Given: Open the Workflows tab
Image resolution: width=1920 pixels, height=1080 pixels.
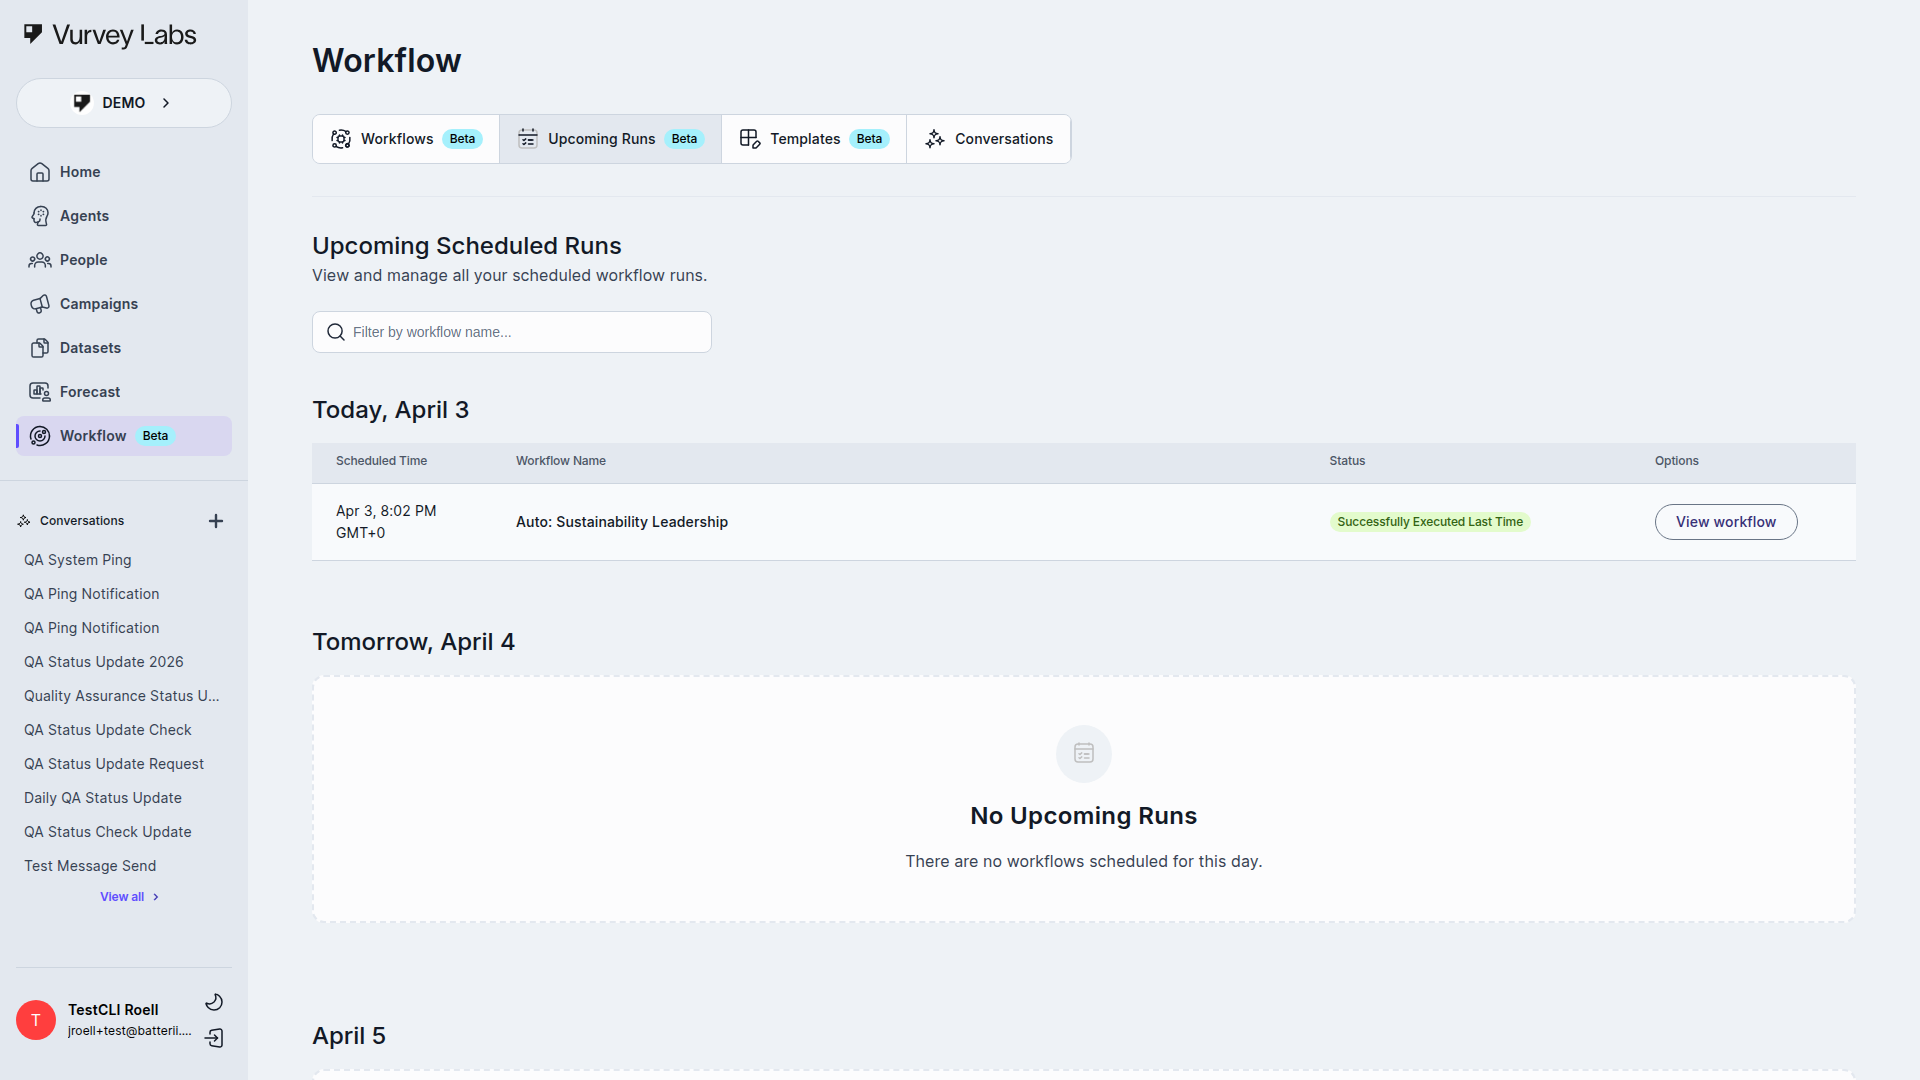Looking at the screenshot, I should click(x=405, y=139).
